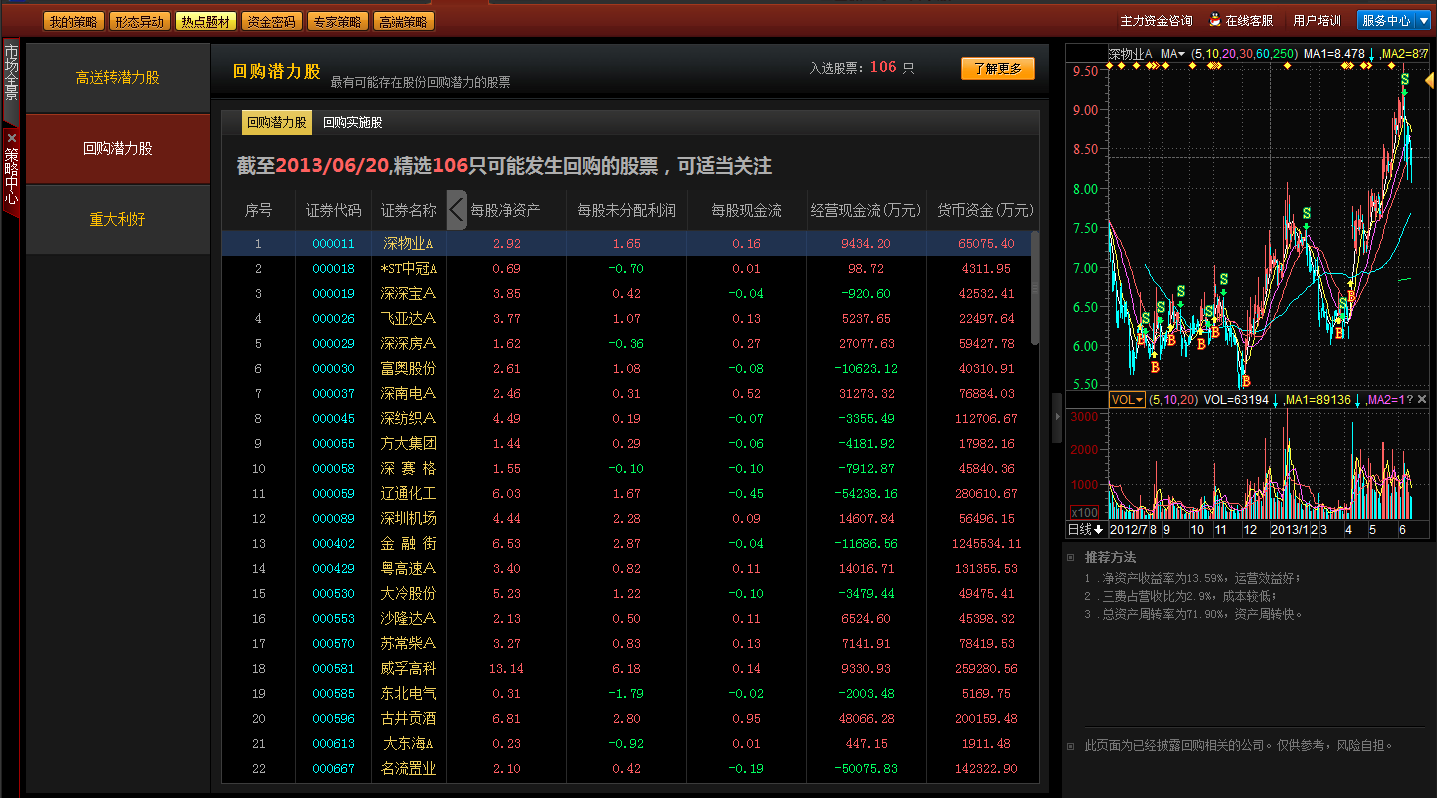
Task: Click stock code 000029
Action: coord(333,343)
